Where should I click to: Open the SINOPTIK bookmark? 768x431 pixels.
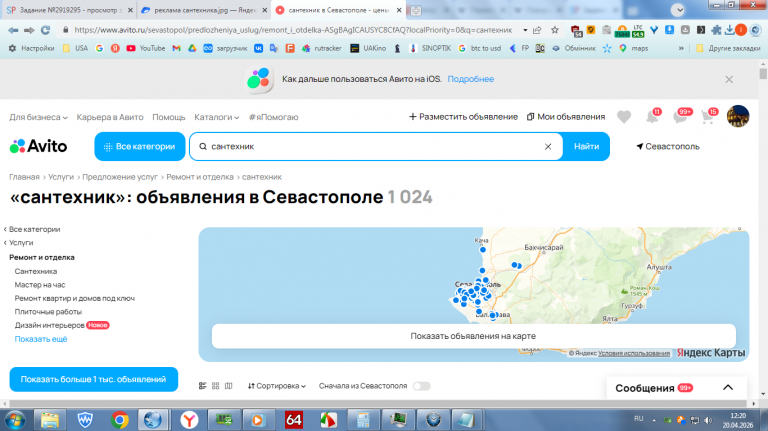point(430,48)
